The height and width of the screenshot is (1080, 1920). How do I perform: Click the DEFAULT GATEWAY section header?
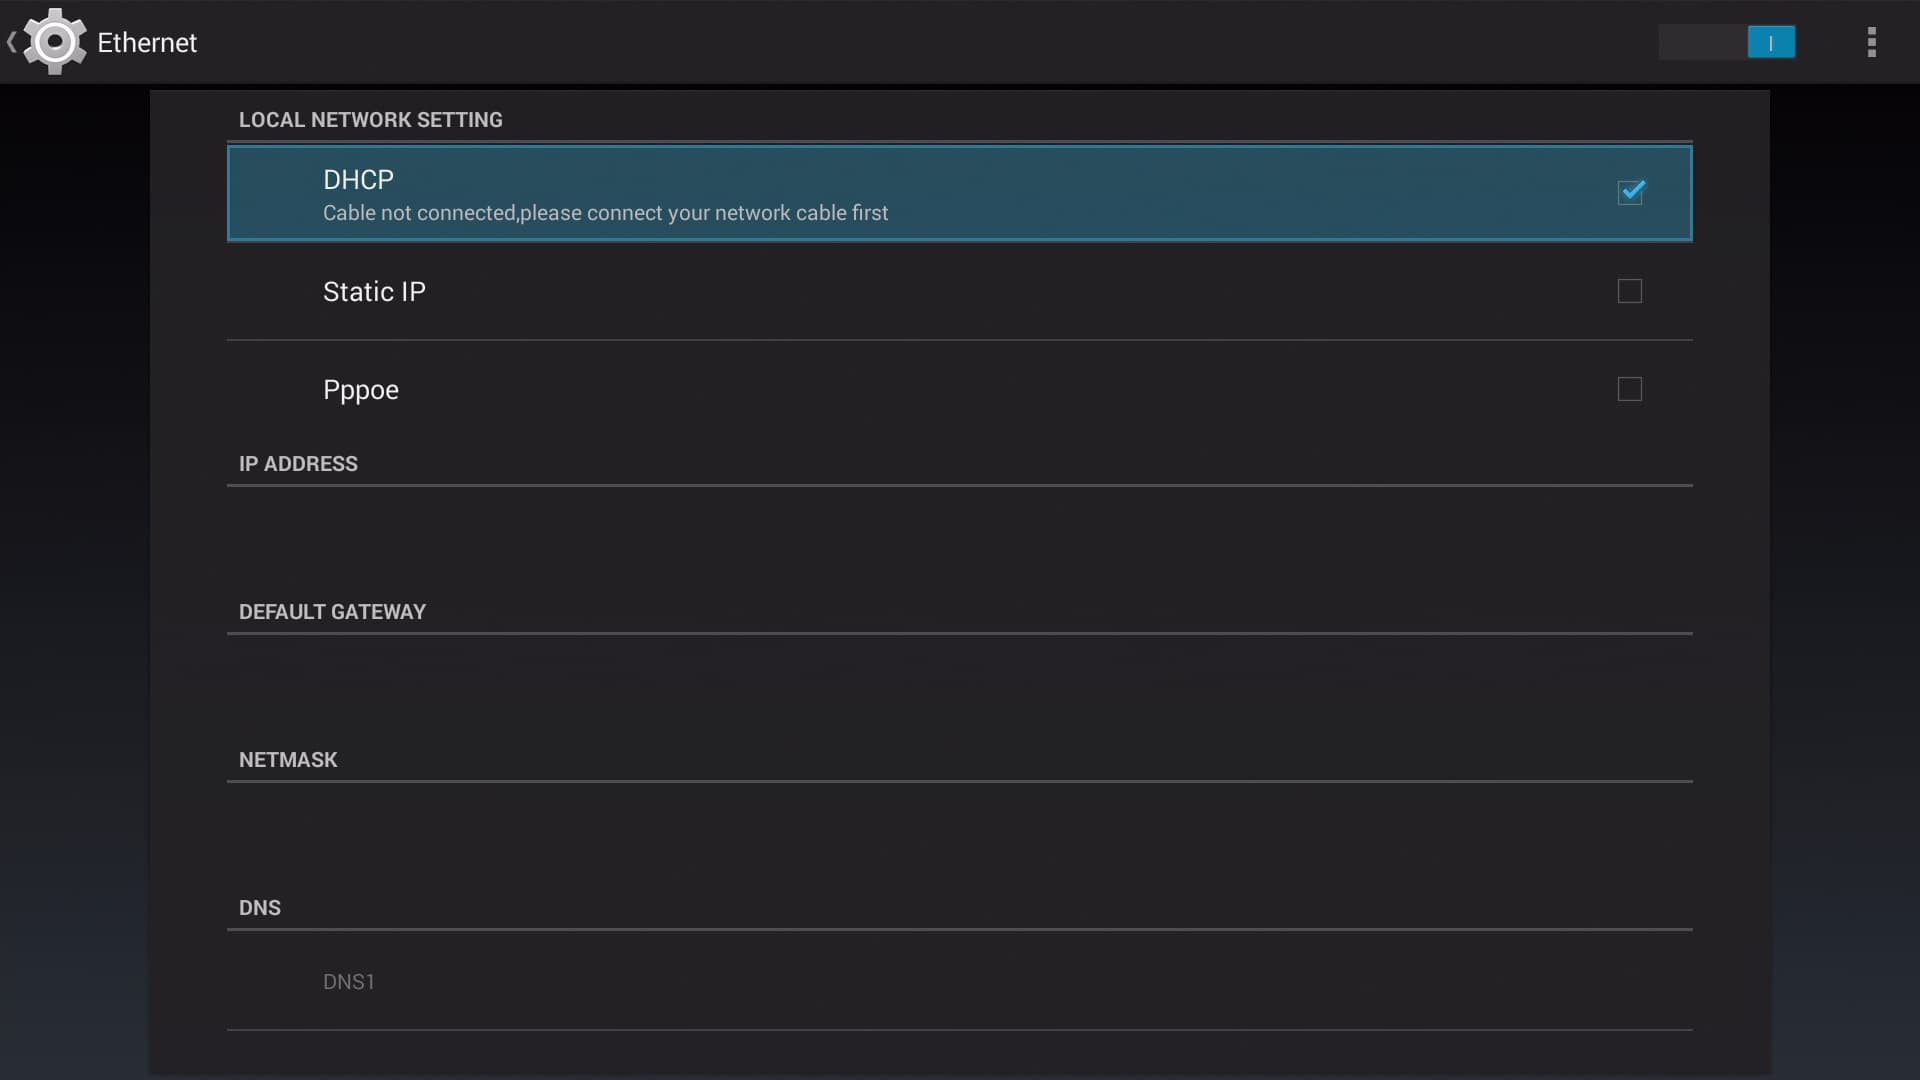(x=332, y=612)
